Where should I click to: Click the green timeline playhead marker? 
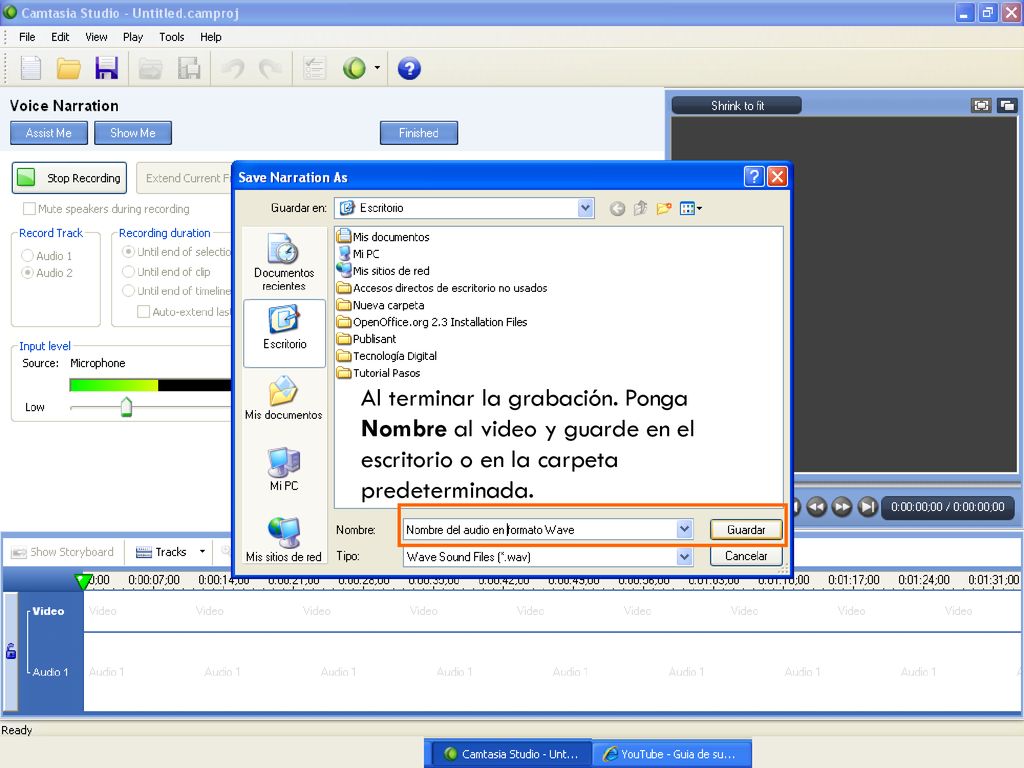(83, 581)
